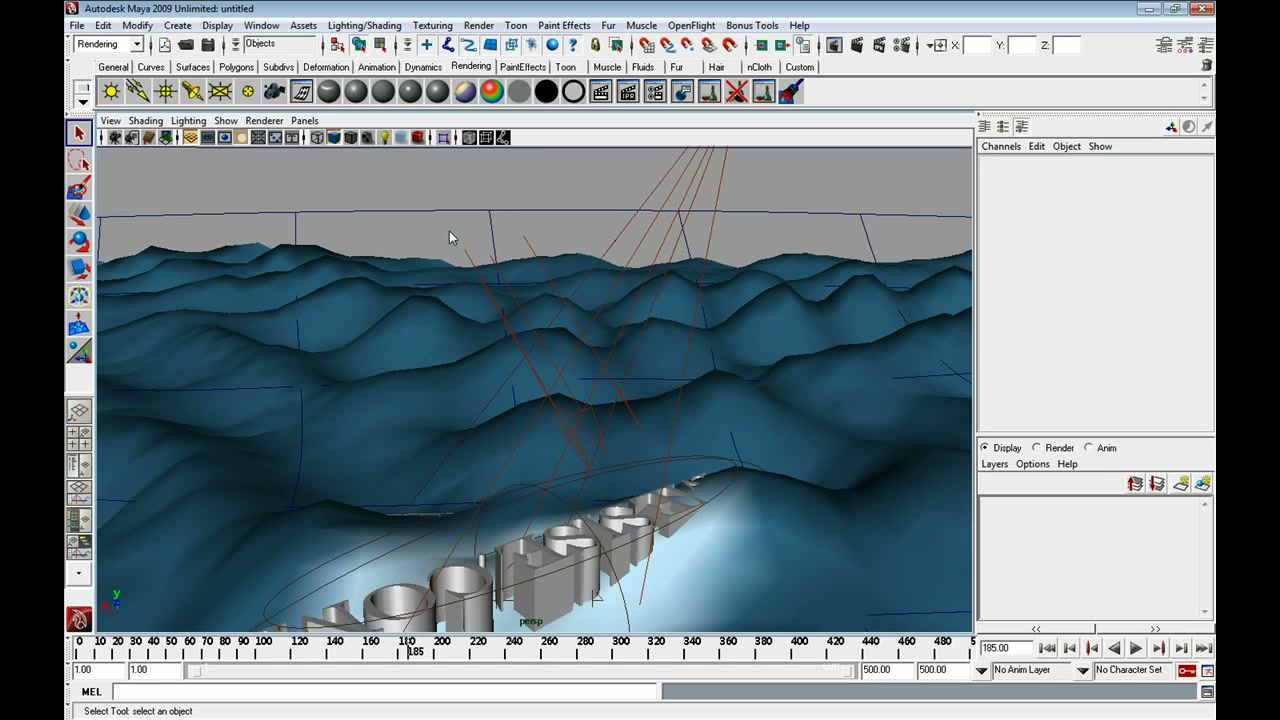Select the Lasso tool

(x=79, y=161)
